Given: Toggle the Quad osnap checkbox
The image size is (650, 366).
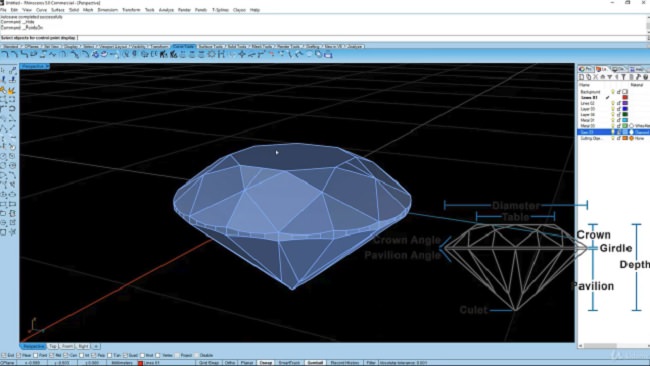Looking at the screenshot, I should pyautogui.click(x=126, y=355).
